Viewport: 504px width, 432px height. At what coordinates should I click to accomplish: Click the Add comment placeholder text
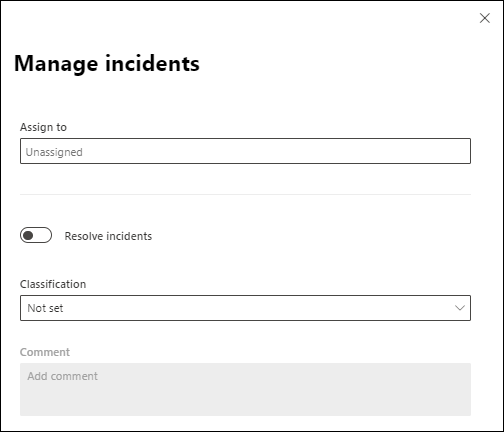tap(63, 376)
